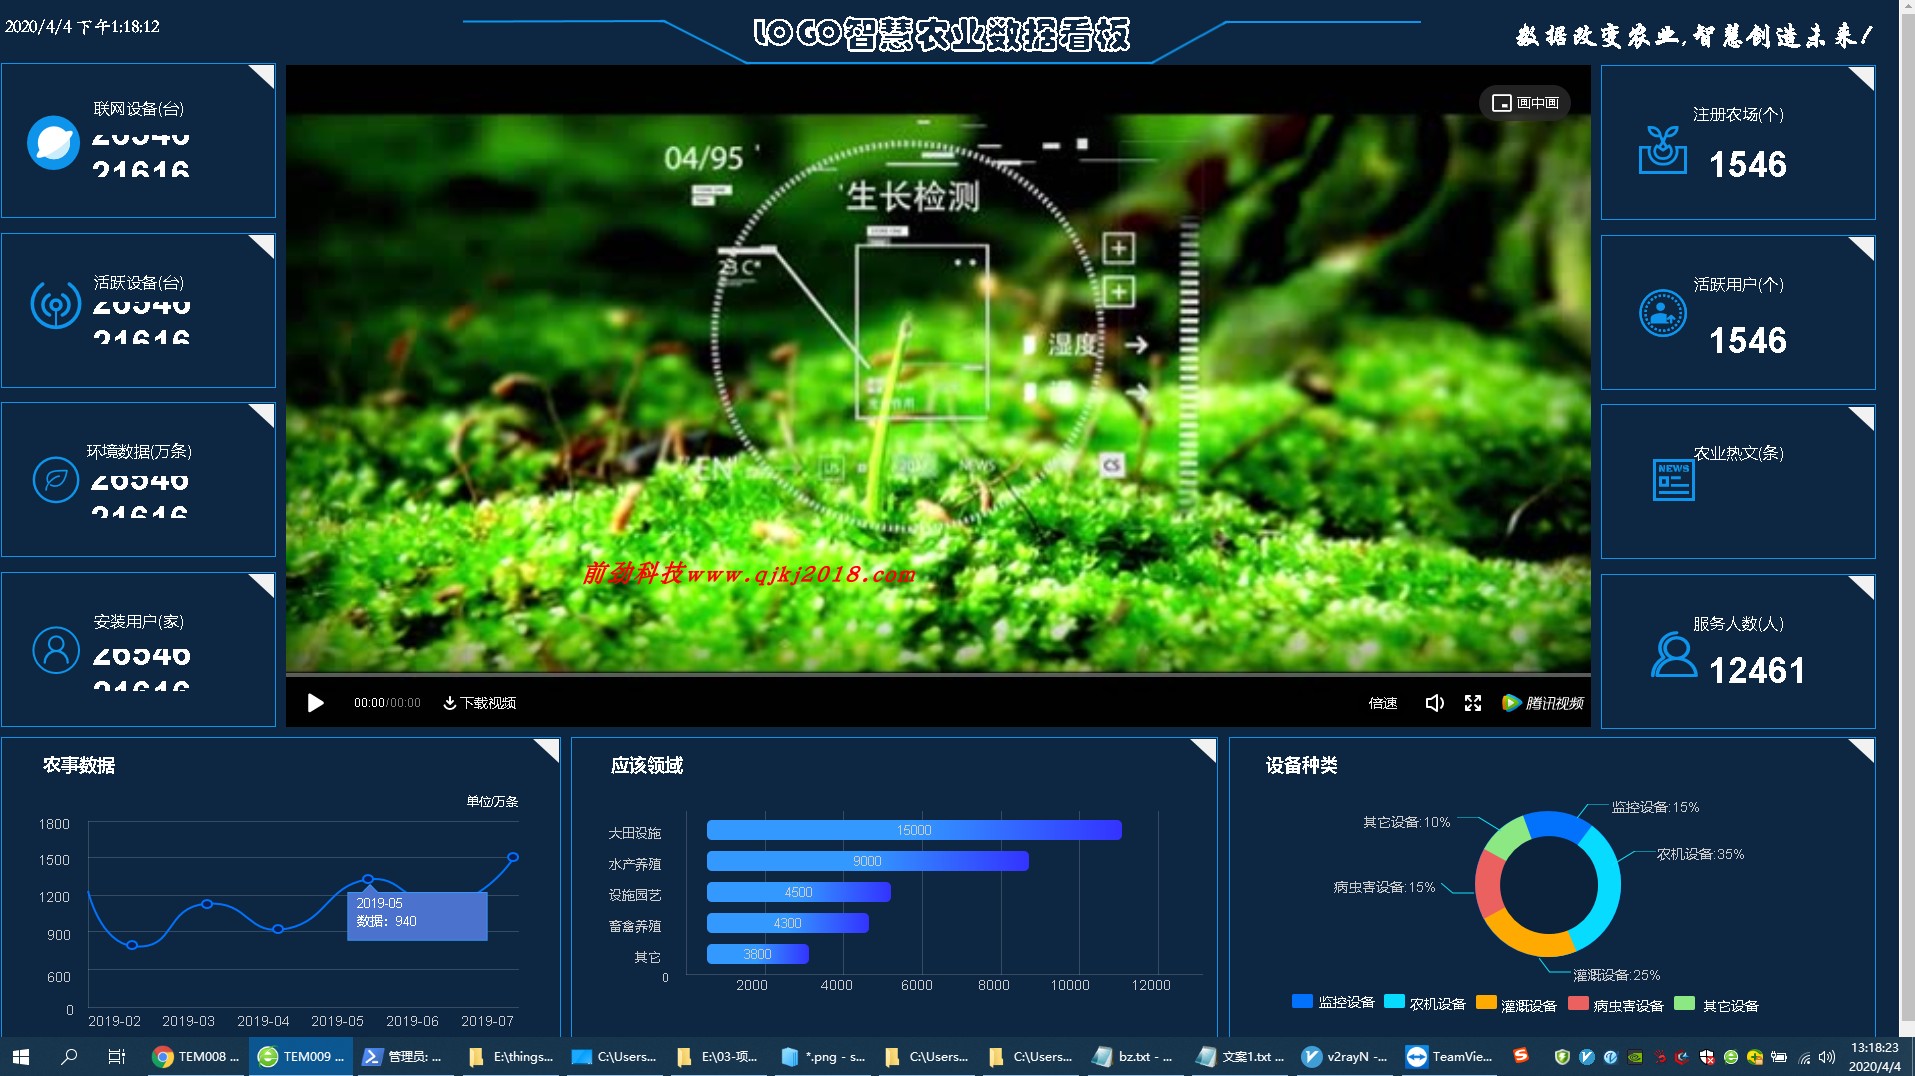1915x1076 pixels.
Task: Click the 活跃设备 signal icon
Action: pos(56,304)
